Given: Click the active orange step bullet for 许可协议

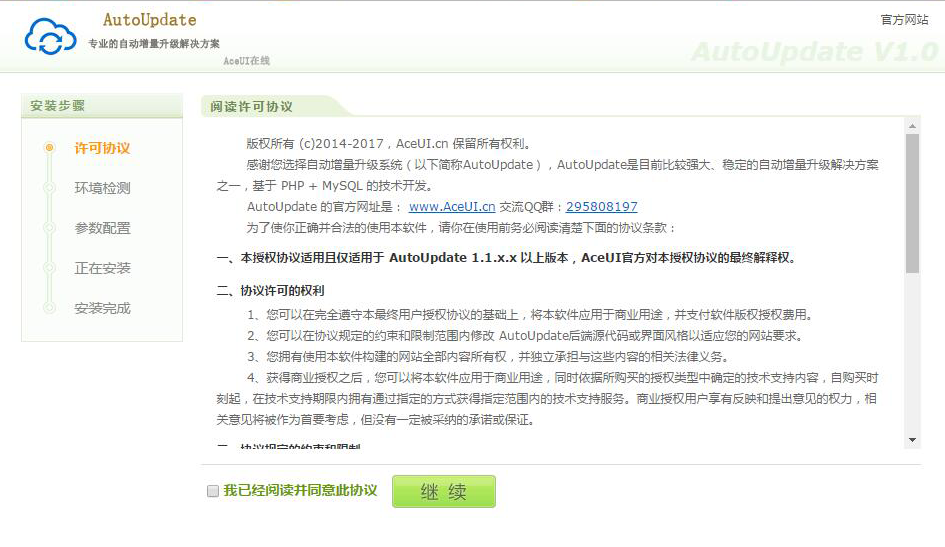Looking at the screenshot, I should pyautogui.click(x=49, y=148).
